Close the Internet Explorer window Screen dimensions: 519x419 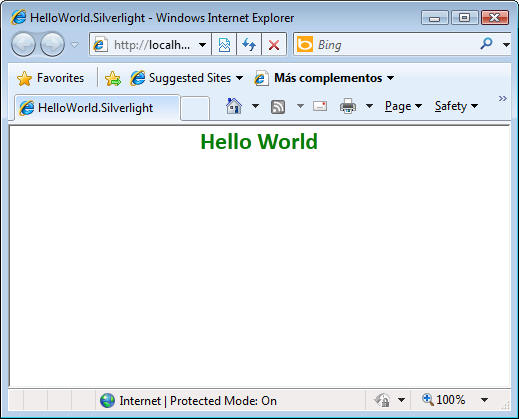click(495, 18)
